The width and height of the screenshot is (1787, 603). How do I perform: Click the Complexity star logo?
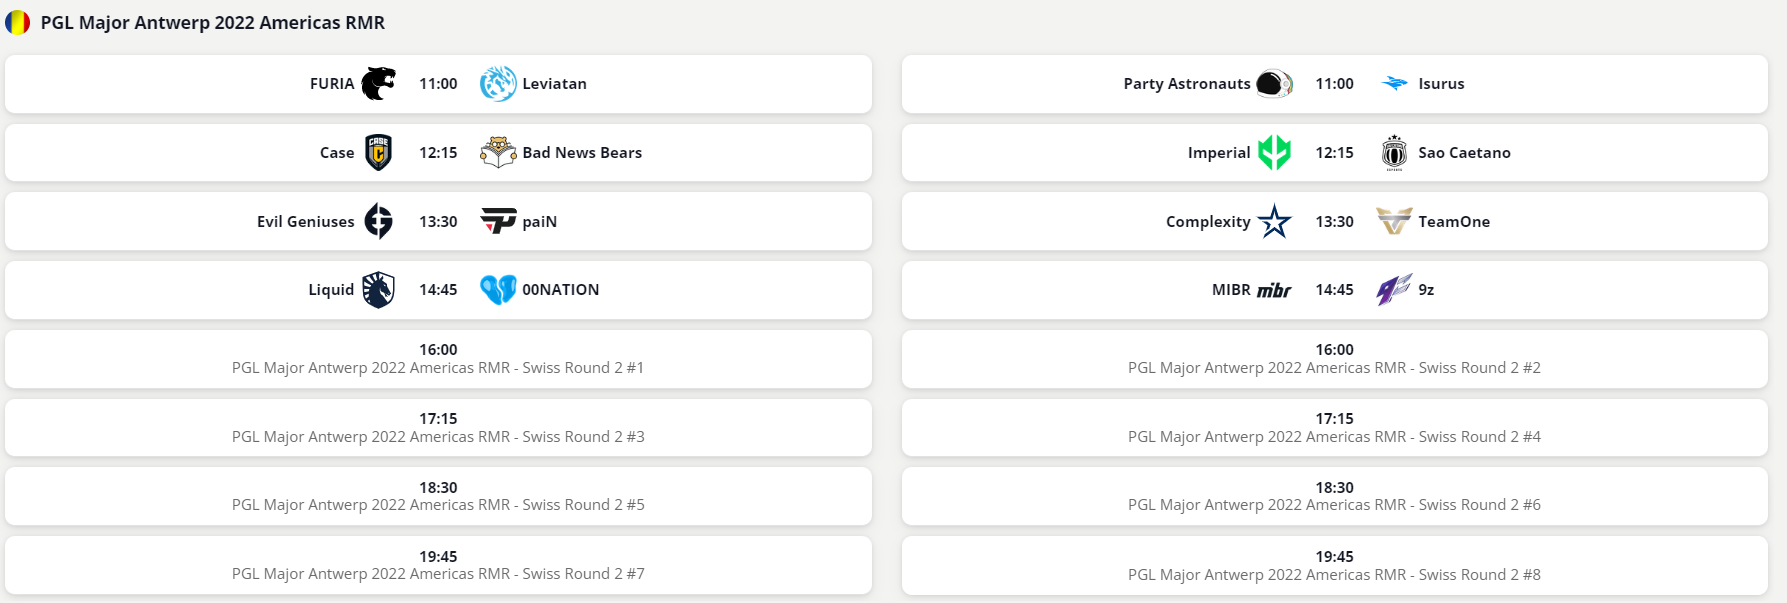(1274, 221)
